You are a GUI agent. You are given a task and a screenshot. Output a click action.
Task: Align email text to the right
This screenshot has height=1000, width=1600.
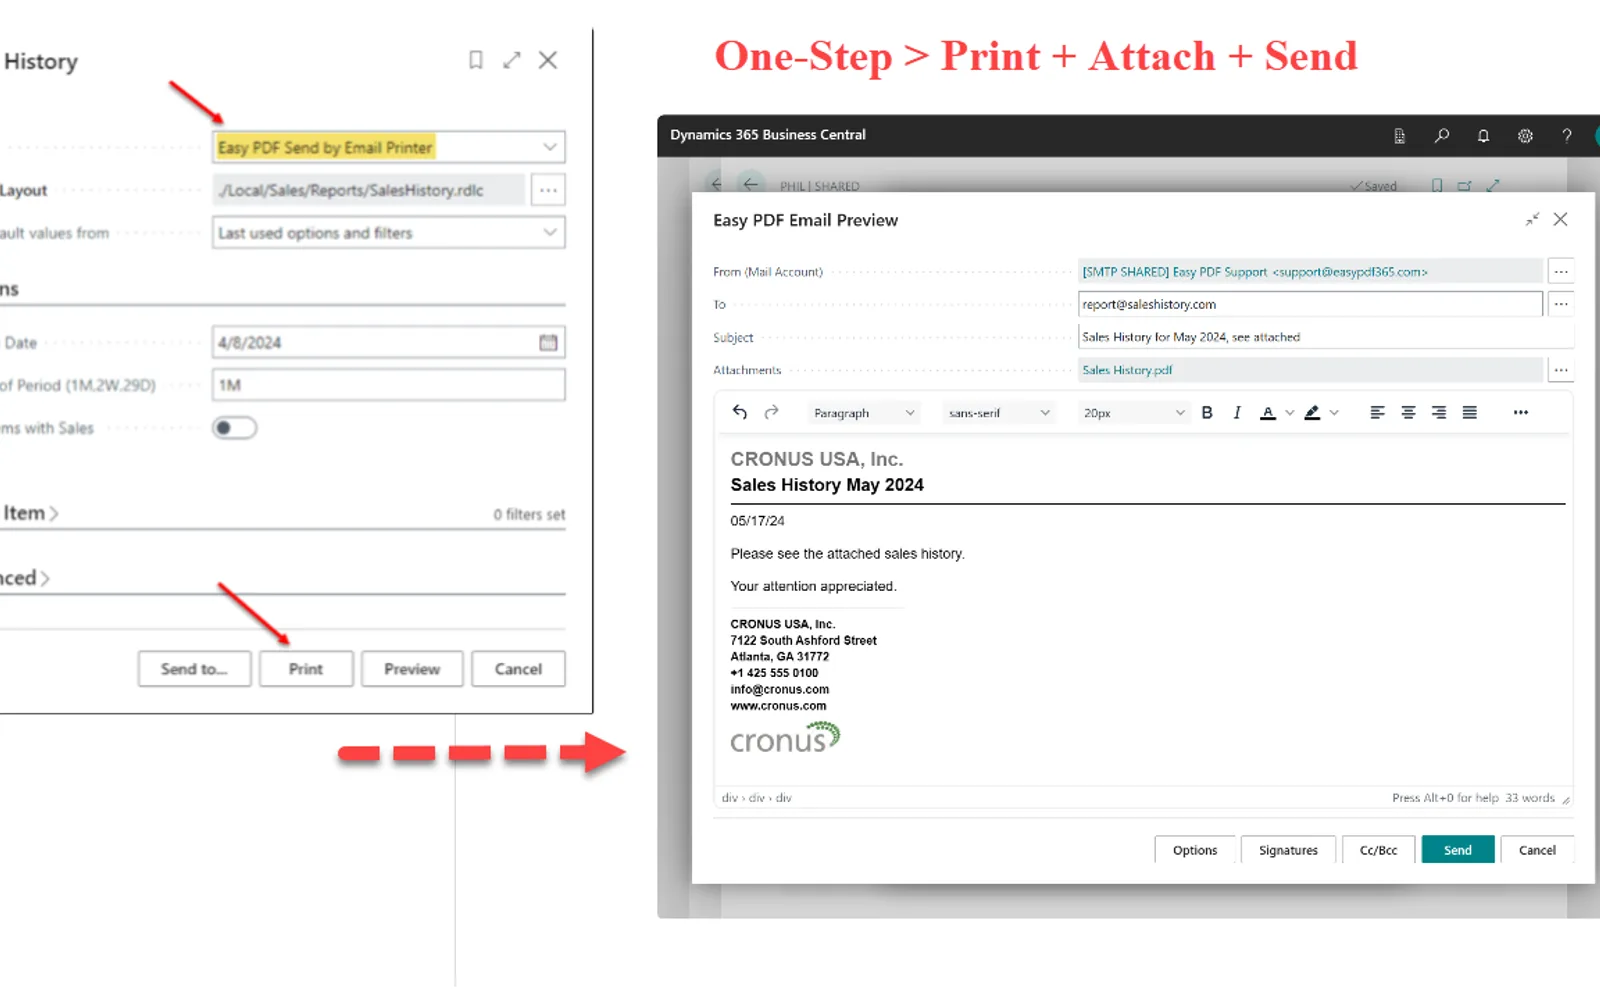pos(1439,412)
